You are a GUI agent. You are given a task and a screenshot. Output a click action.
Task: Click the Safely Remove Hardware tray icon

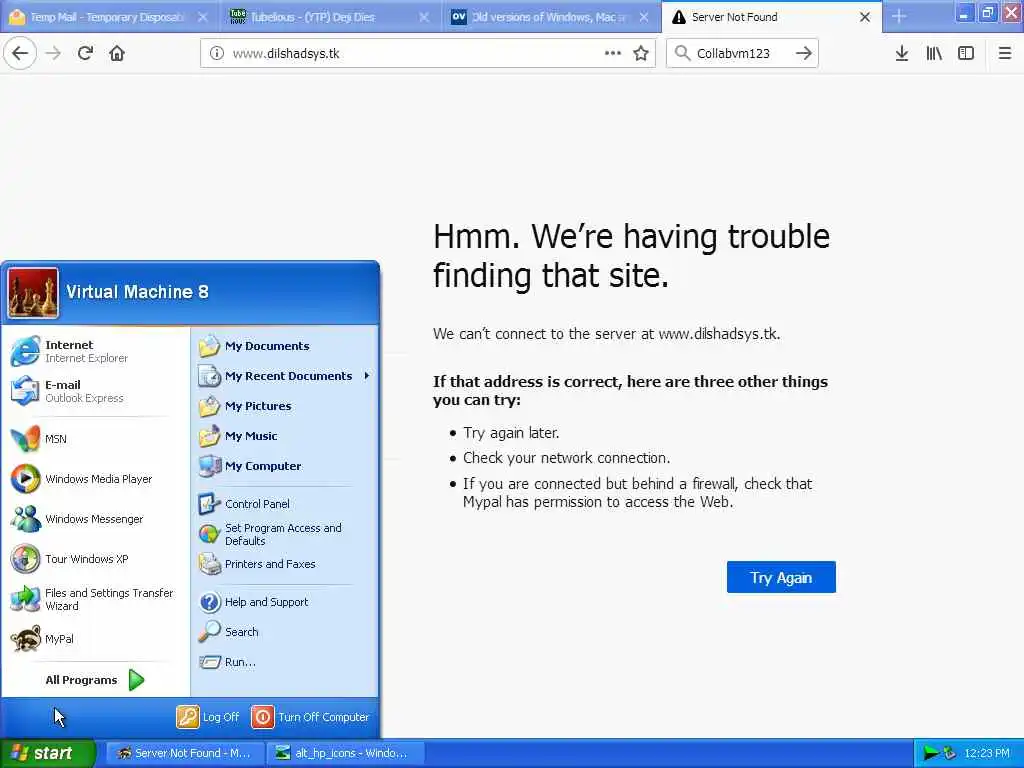(950, 754)
